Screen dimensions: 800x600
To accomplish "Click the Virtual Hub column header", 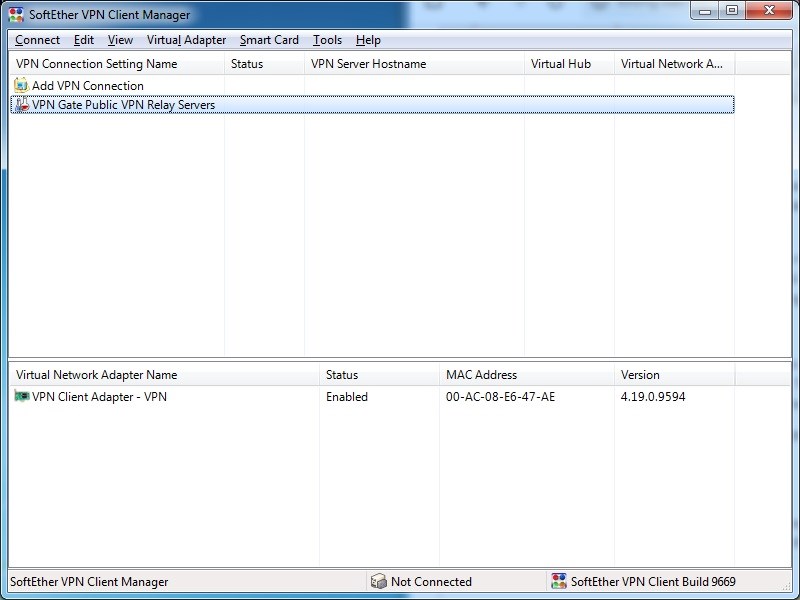I will 560,64.
